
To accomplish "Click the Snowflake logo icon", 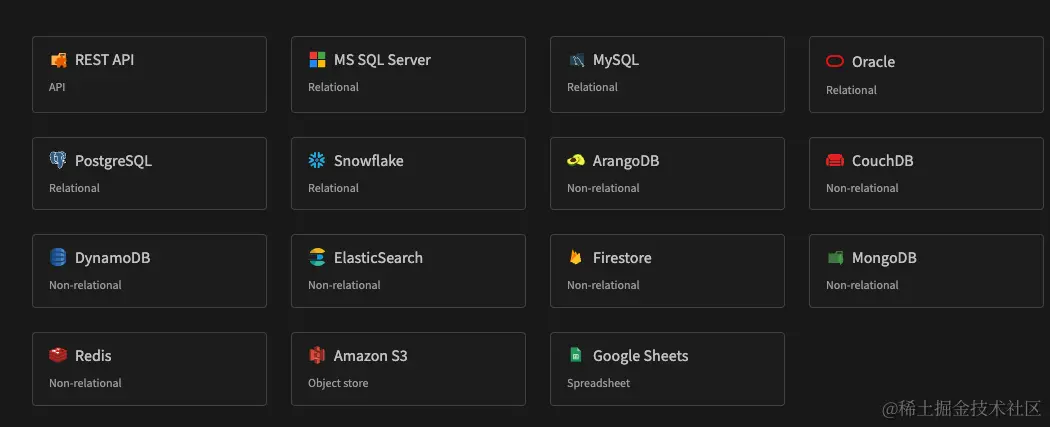I will click(317, 160).
